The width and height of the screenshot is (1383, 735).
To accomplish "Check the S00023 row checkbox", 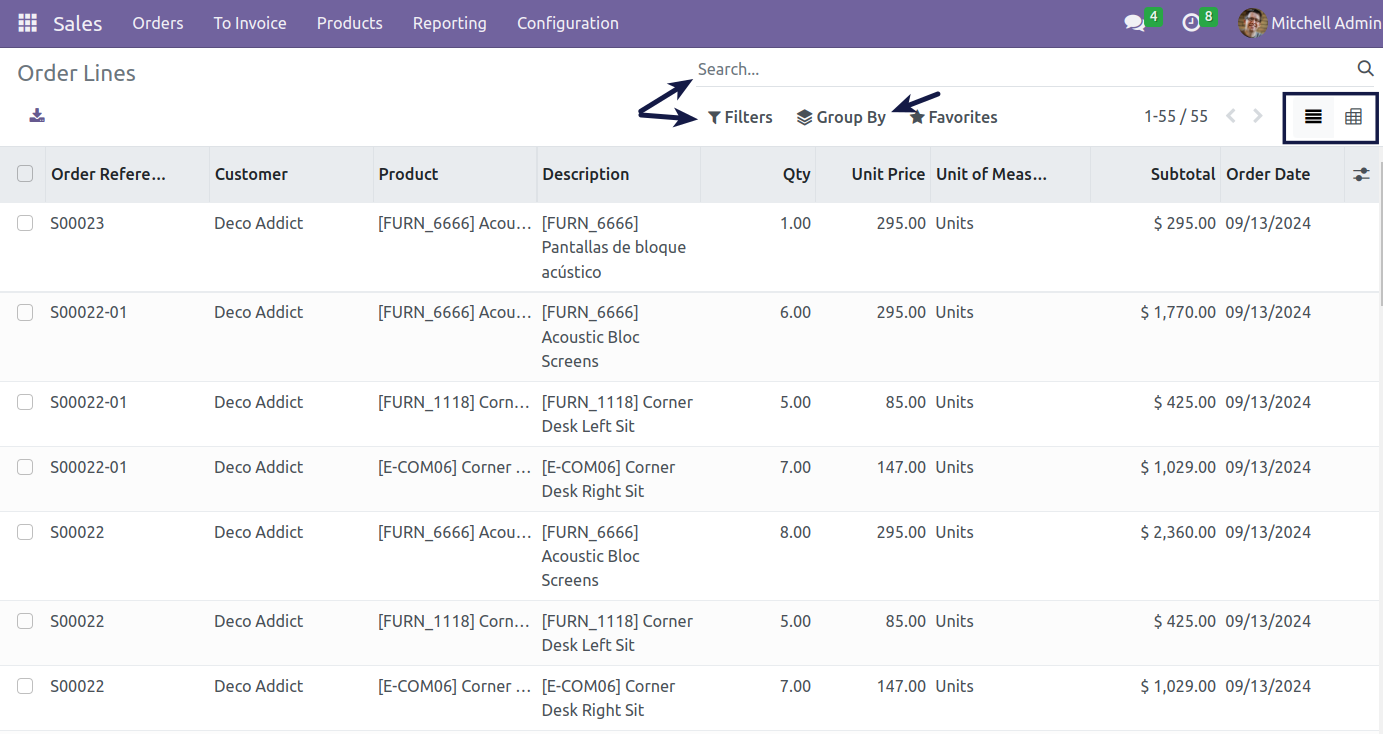I will [x=25, y=223].
